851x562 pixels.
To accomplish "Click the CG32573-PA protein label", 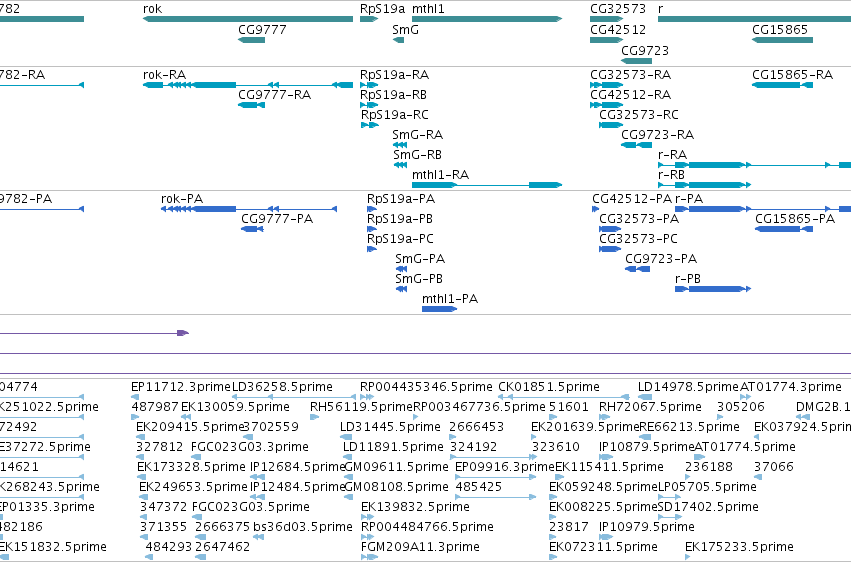I will click(639, 219).
